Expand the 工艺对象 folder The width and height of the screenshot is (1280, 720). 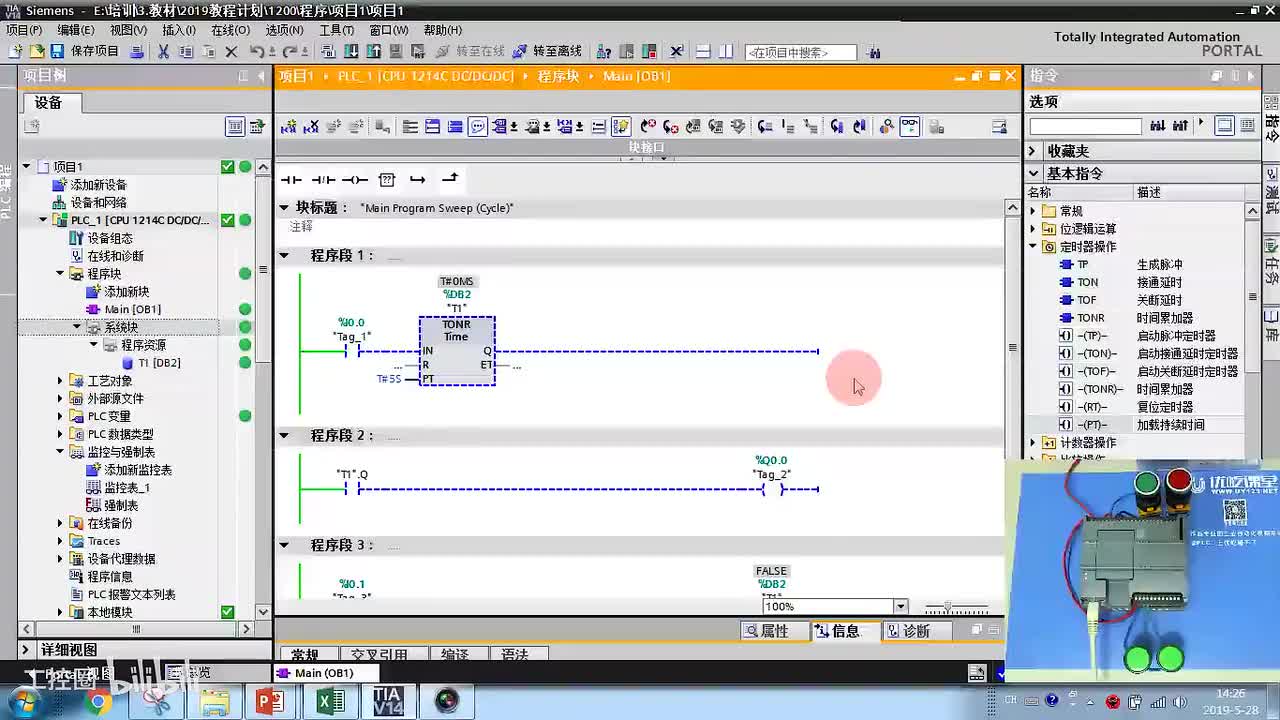60,381
